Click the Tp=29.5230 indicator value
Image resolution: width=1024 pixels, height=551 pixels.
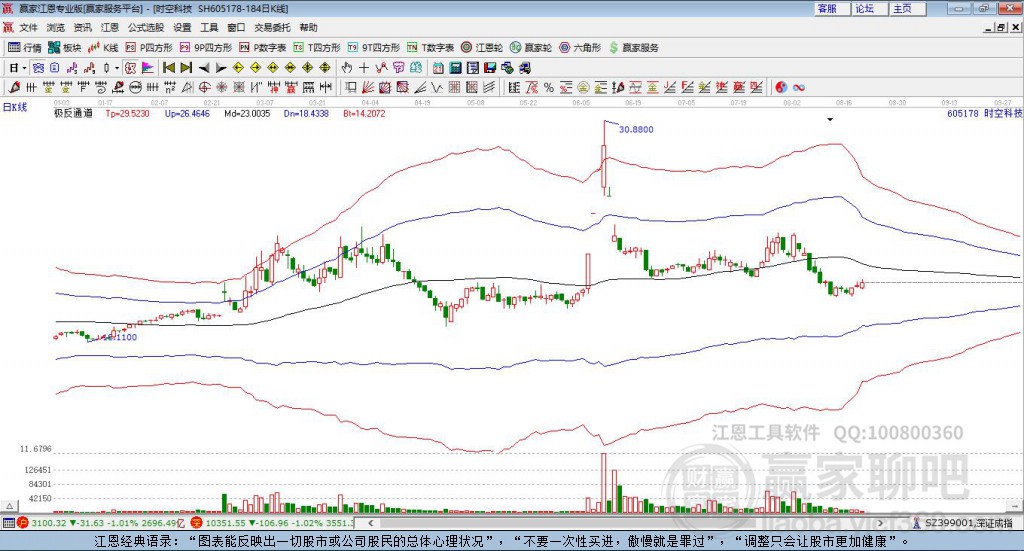click(x=127, y=113)
